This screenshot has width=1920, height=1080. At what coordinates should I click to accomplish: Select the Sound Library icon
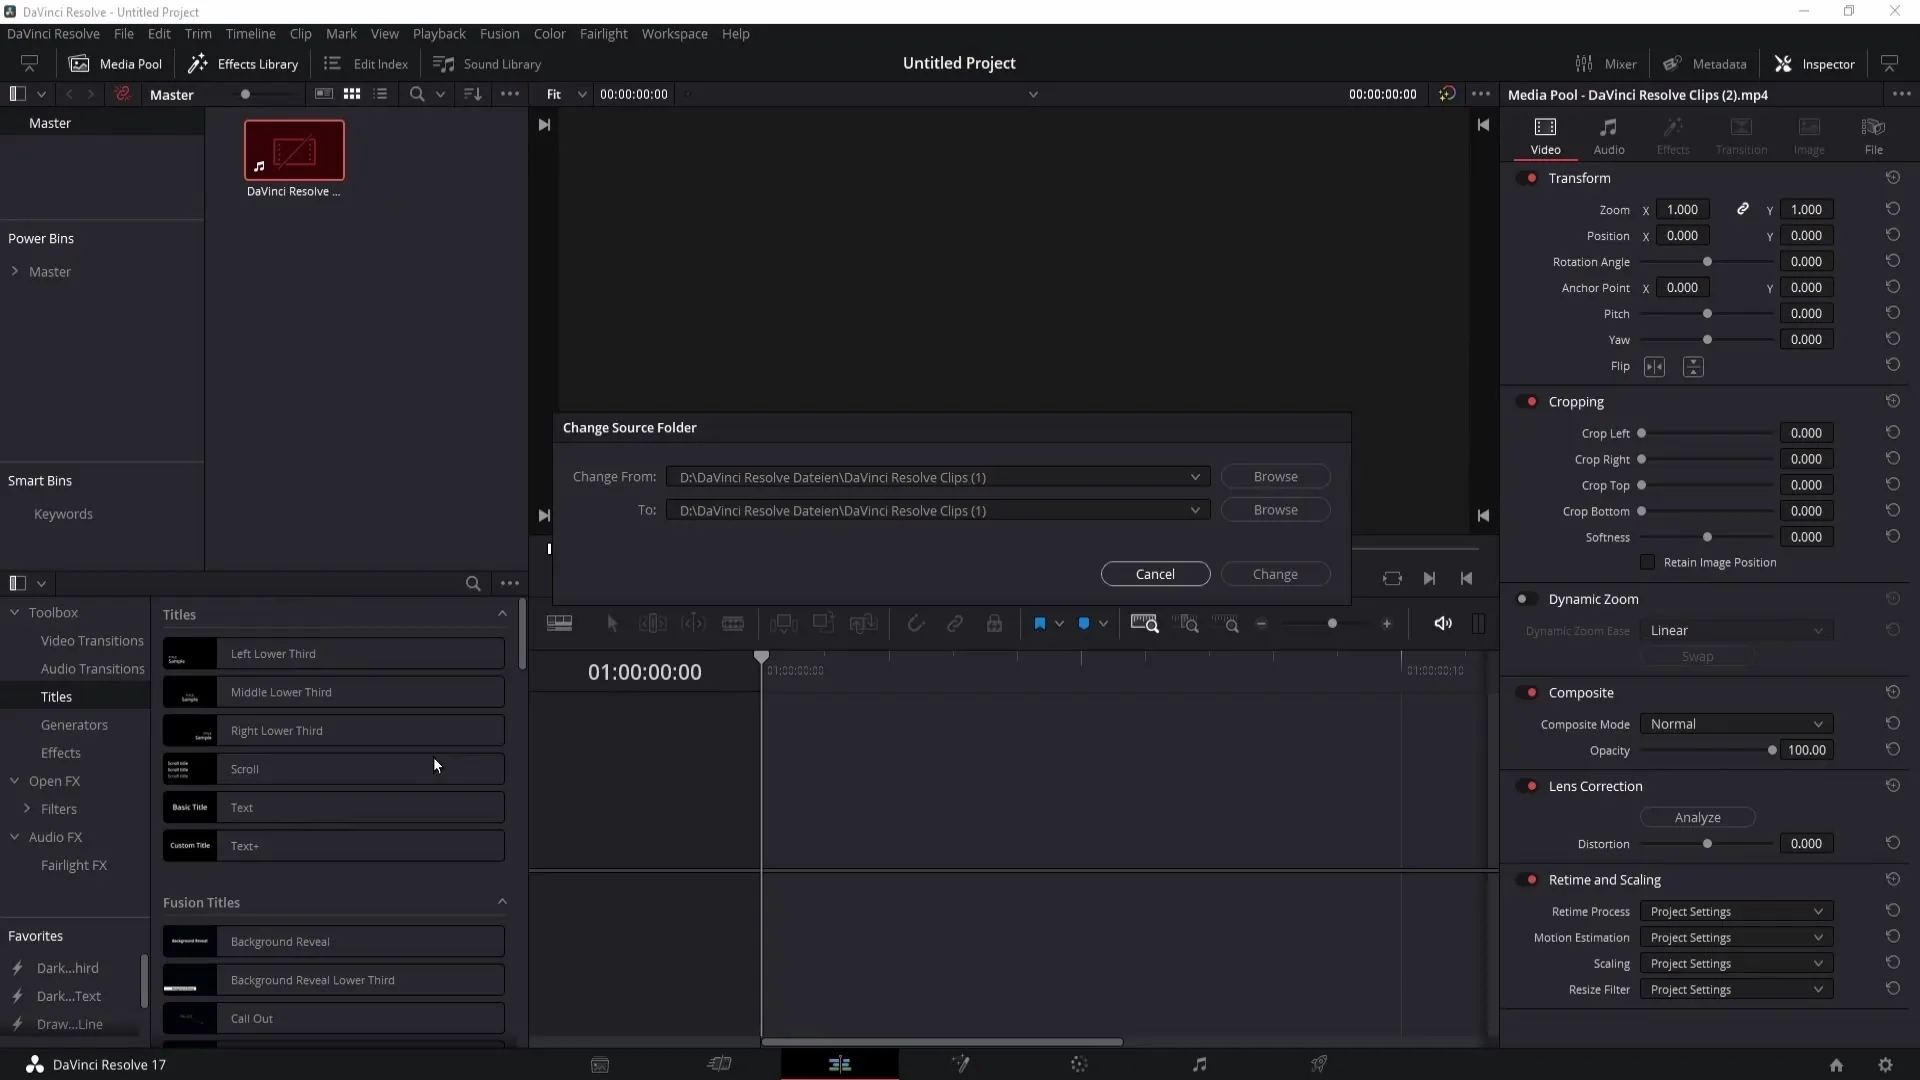444,63
